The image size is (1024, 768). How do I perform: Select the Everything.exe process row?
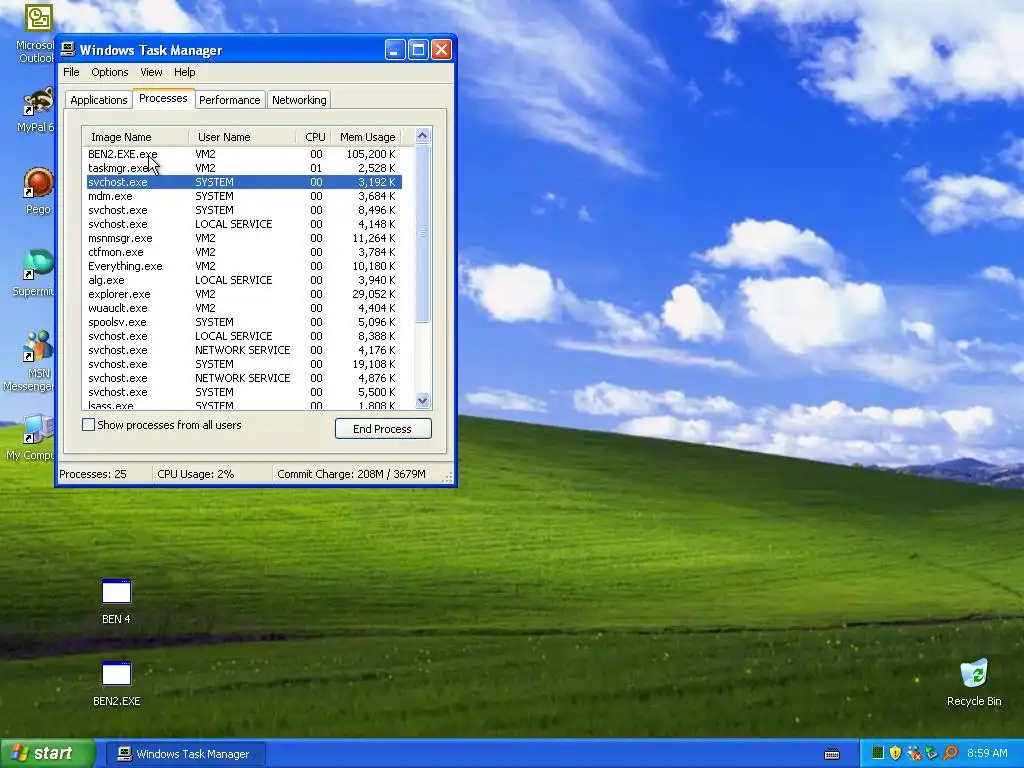[x=244, y=266]
